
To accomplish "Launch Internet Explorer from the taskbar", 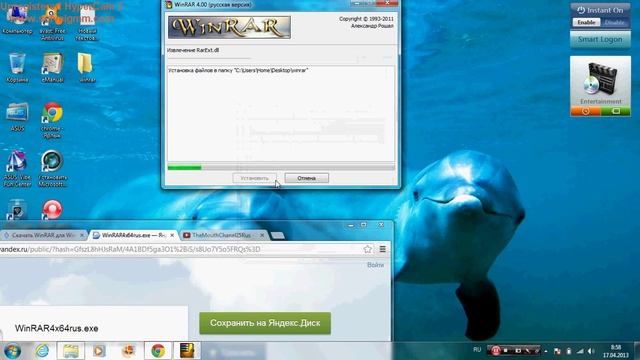I will (x=42, y=351).
